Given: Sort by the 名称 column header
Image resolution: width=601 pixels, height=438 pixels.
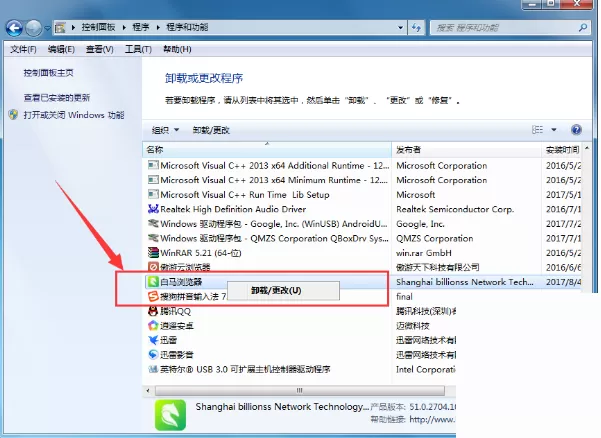Looking at the screenshot, I should click(x=267, y=150).
